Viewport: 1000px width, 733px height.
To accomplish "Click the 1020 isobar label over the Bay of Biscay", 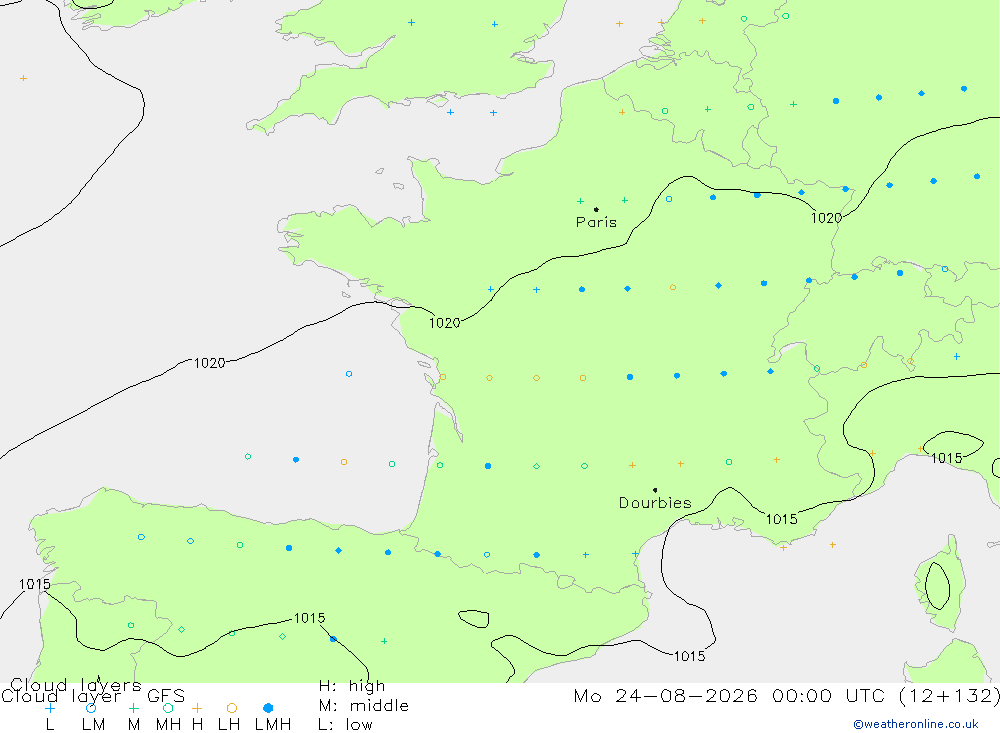I will (210, 363).
